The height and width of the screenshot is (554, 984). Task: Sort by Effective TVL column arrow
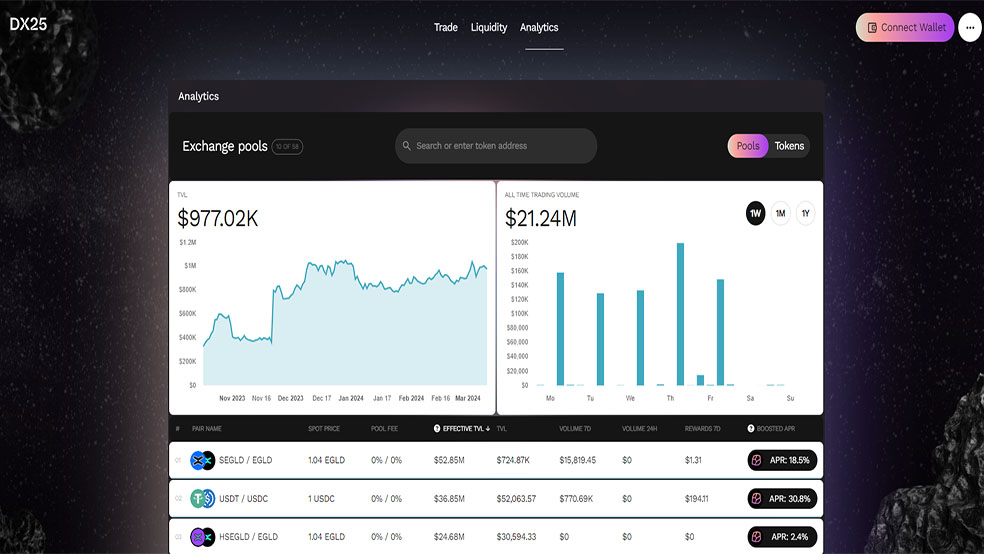tap(488, 429)
